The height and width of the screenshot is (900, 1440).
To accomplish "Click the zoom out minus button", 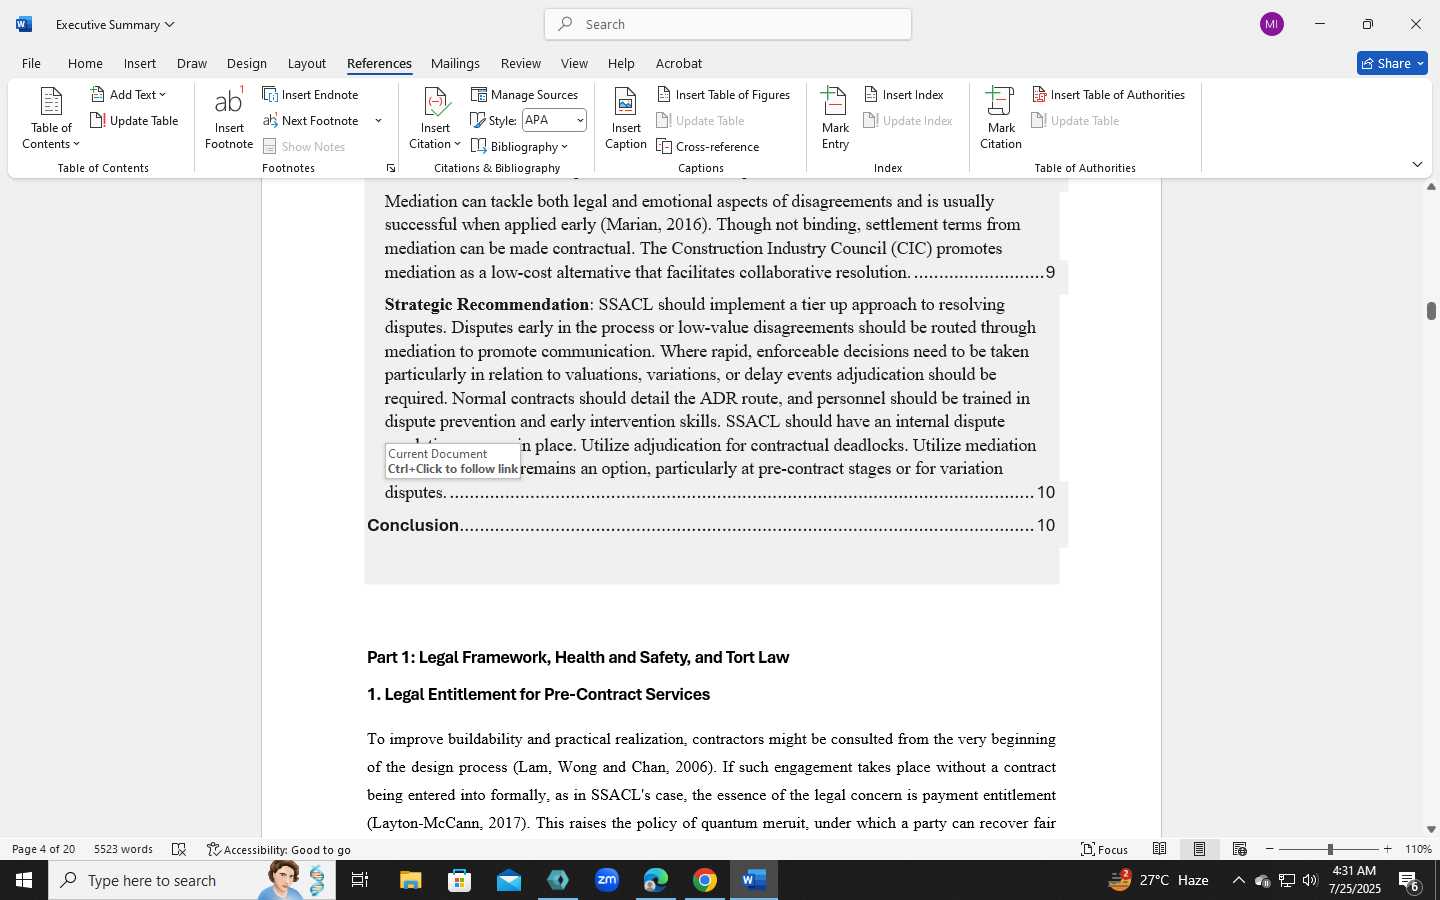I will pyautogui.click(x=1270, y=849).
